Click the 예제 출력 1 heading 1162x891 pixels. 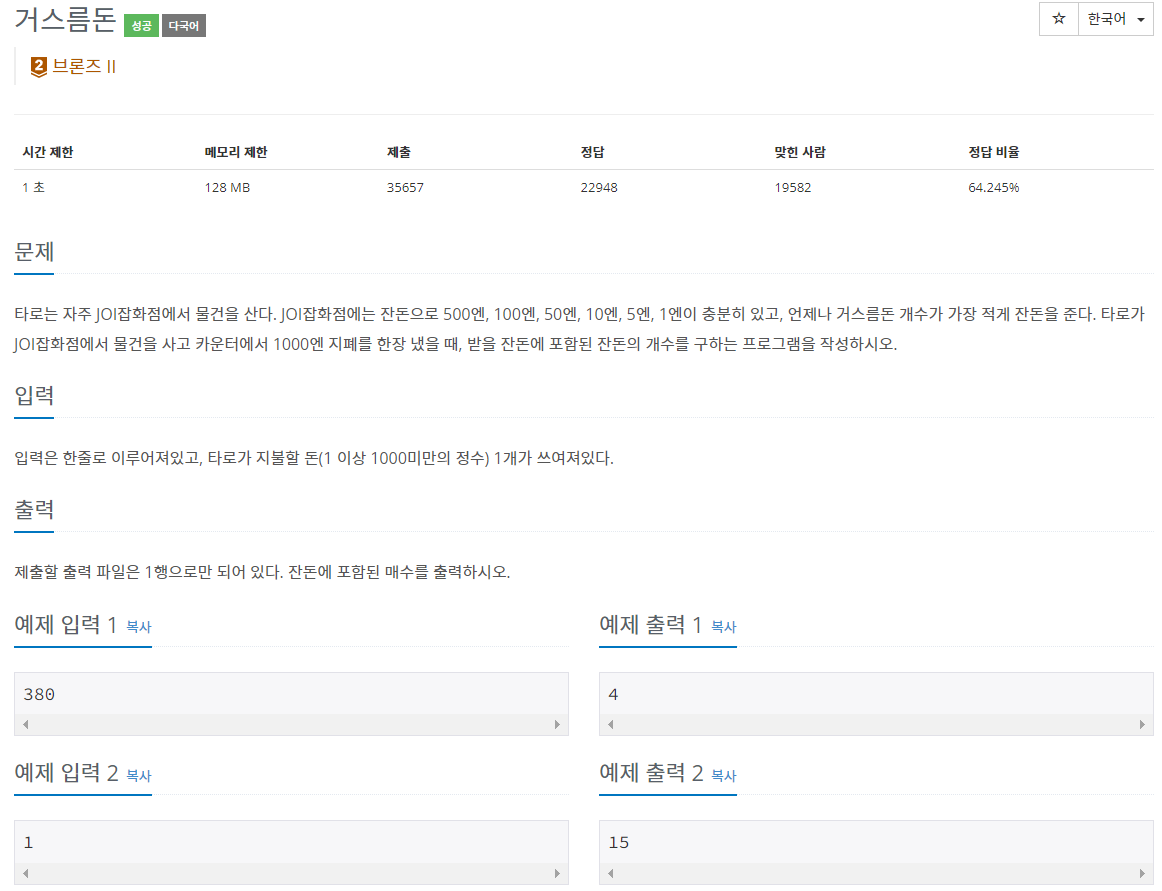click(651, 625)
